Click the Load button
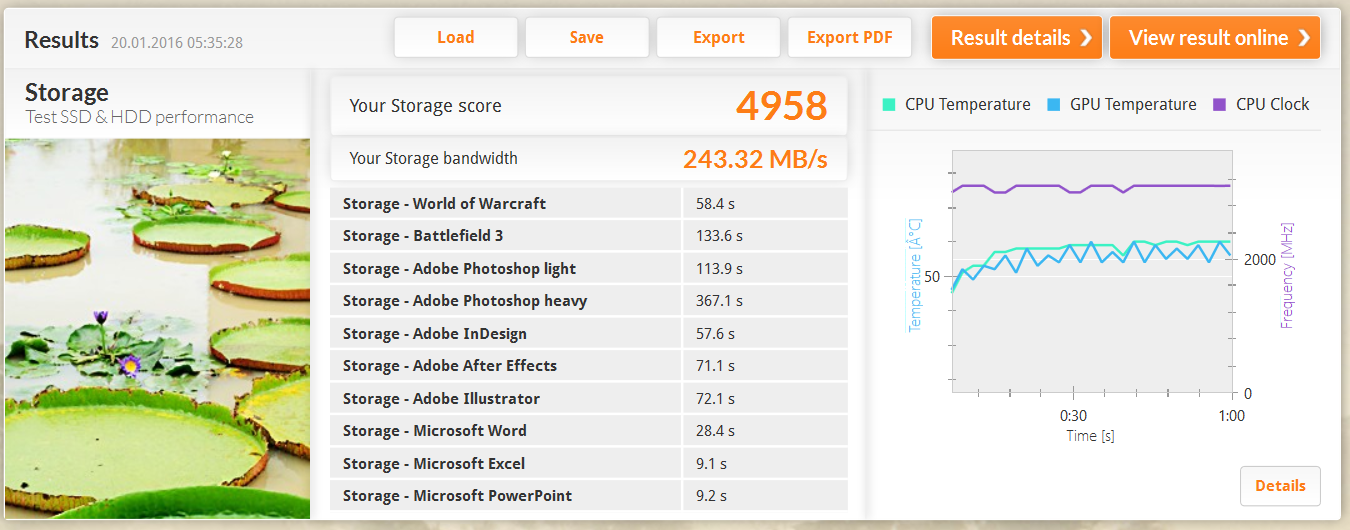This screenshot has height=530, width=1350. 455,38
